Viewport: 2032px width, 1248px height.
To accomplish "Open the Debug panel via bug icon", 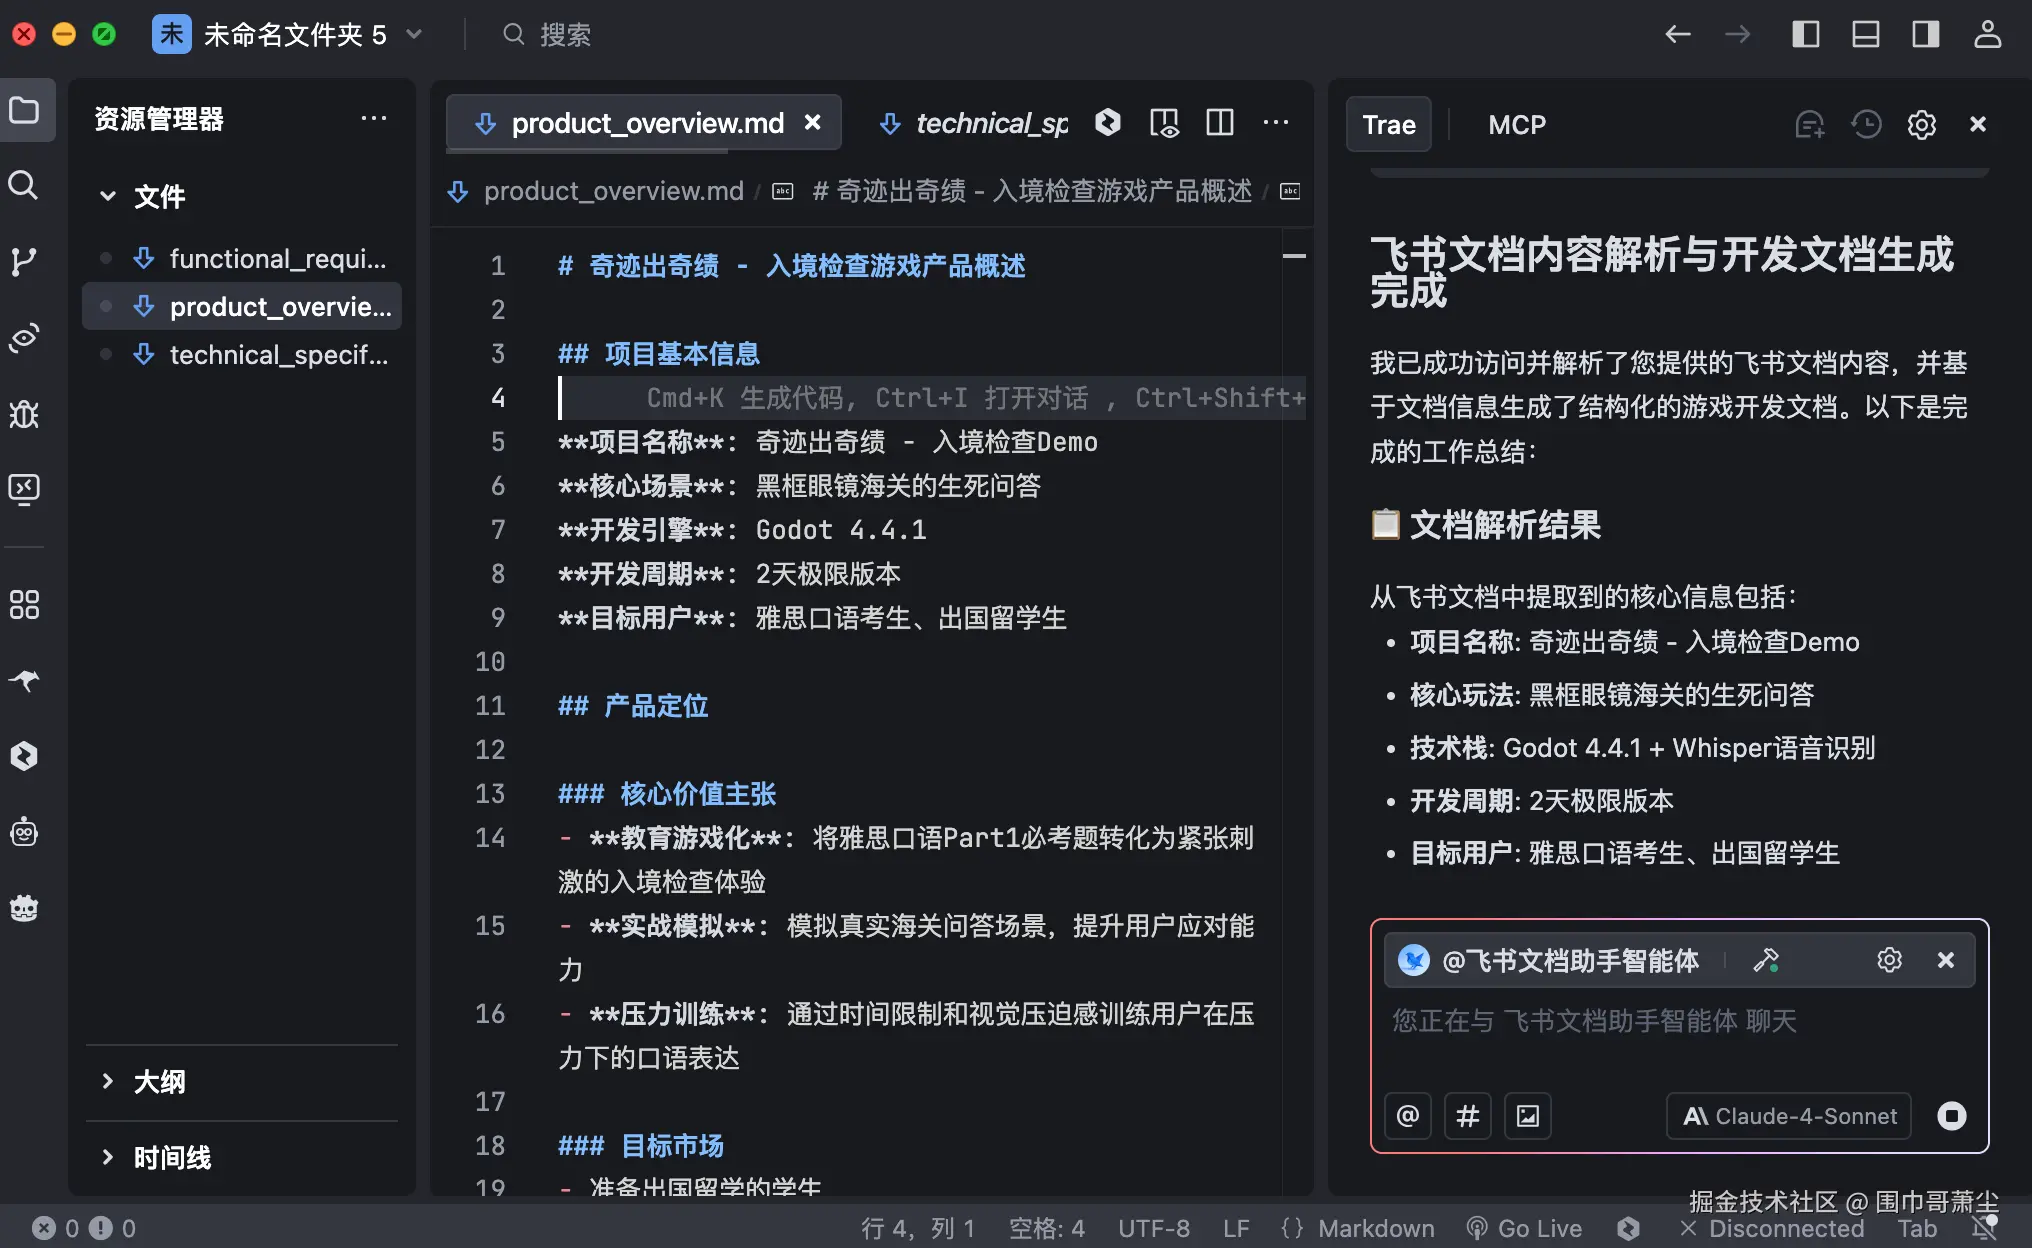I will pos(24,414).
